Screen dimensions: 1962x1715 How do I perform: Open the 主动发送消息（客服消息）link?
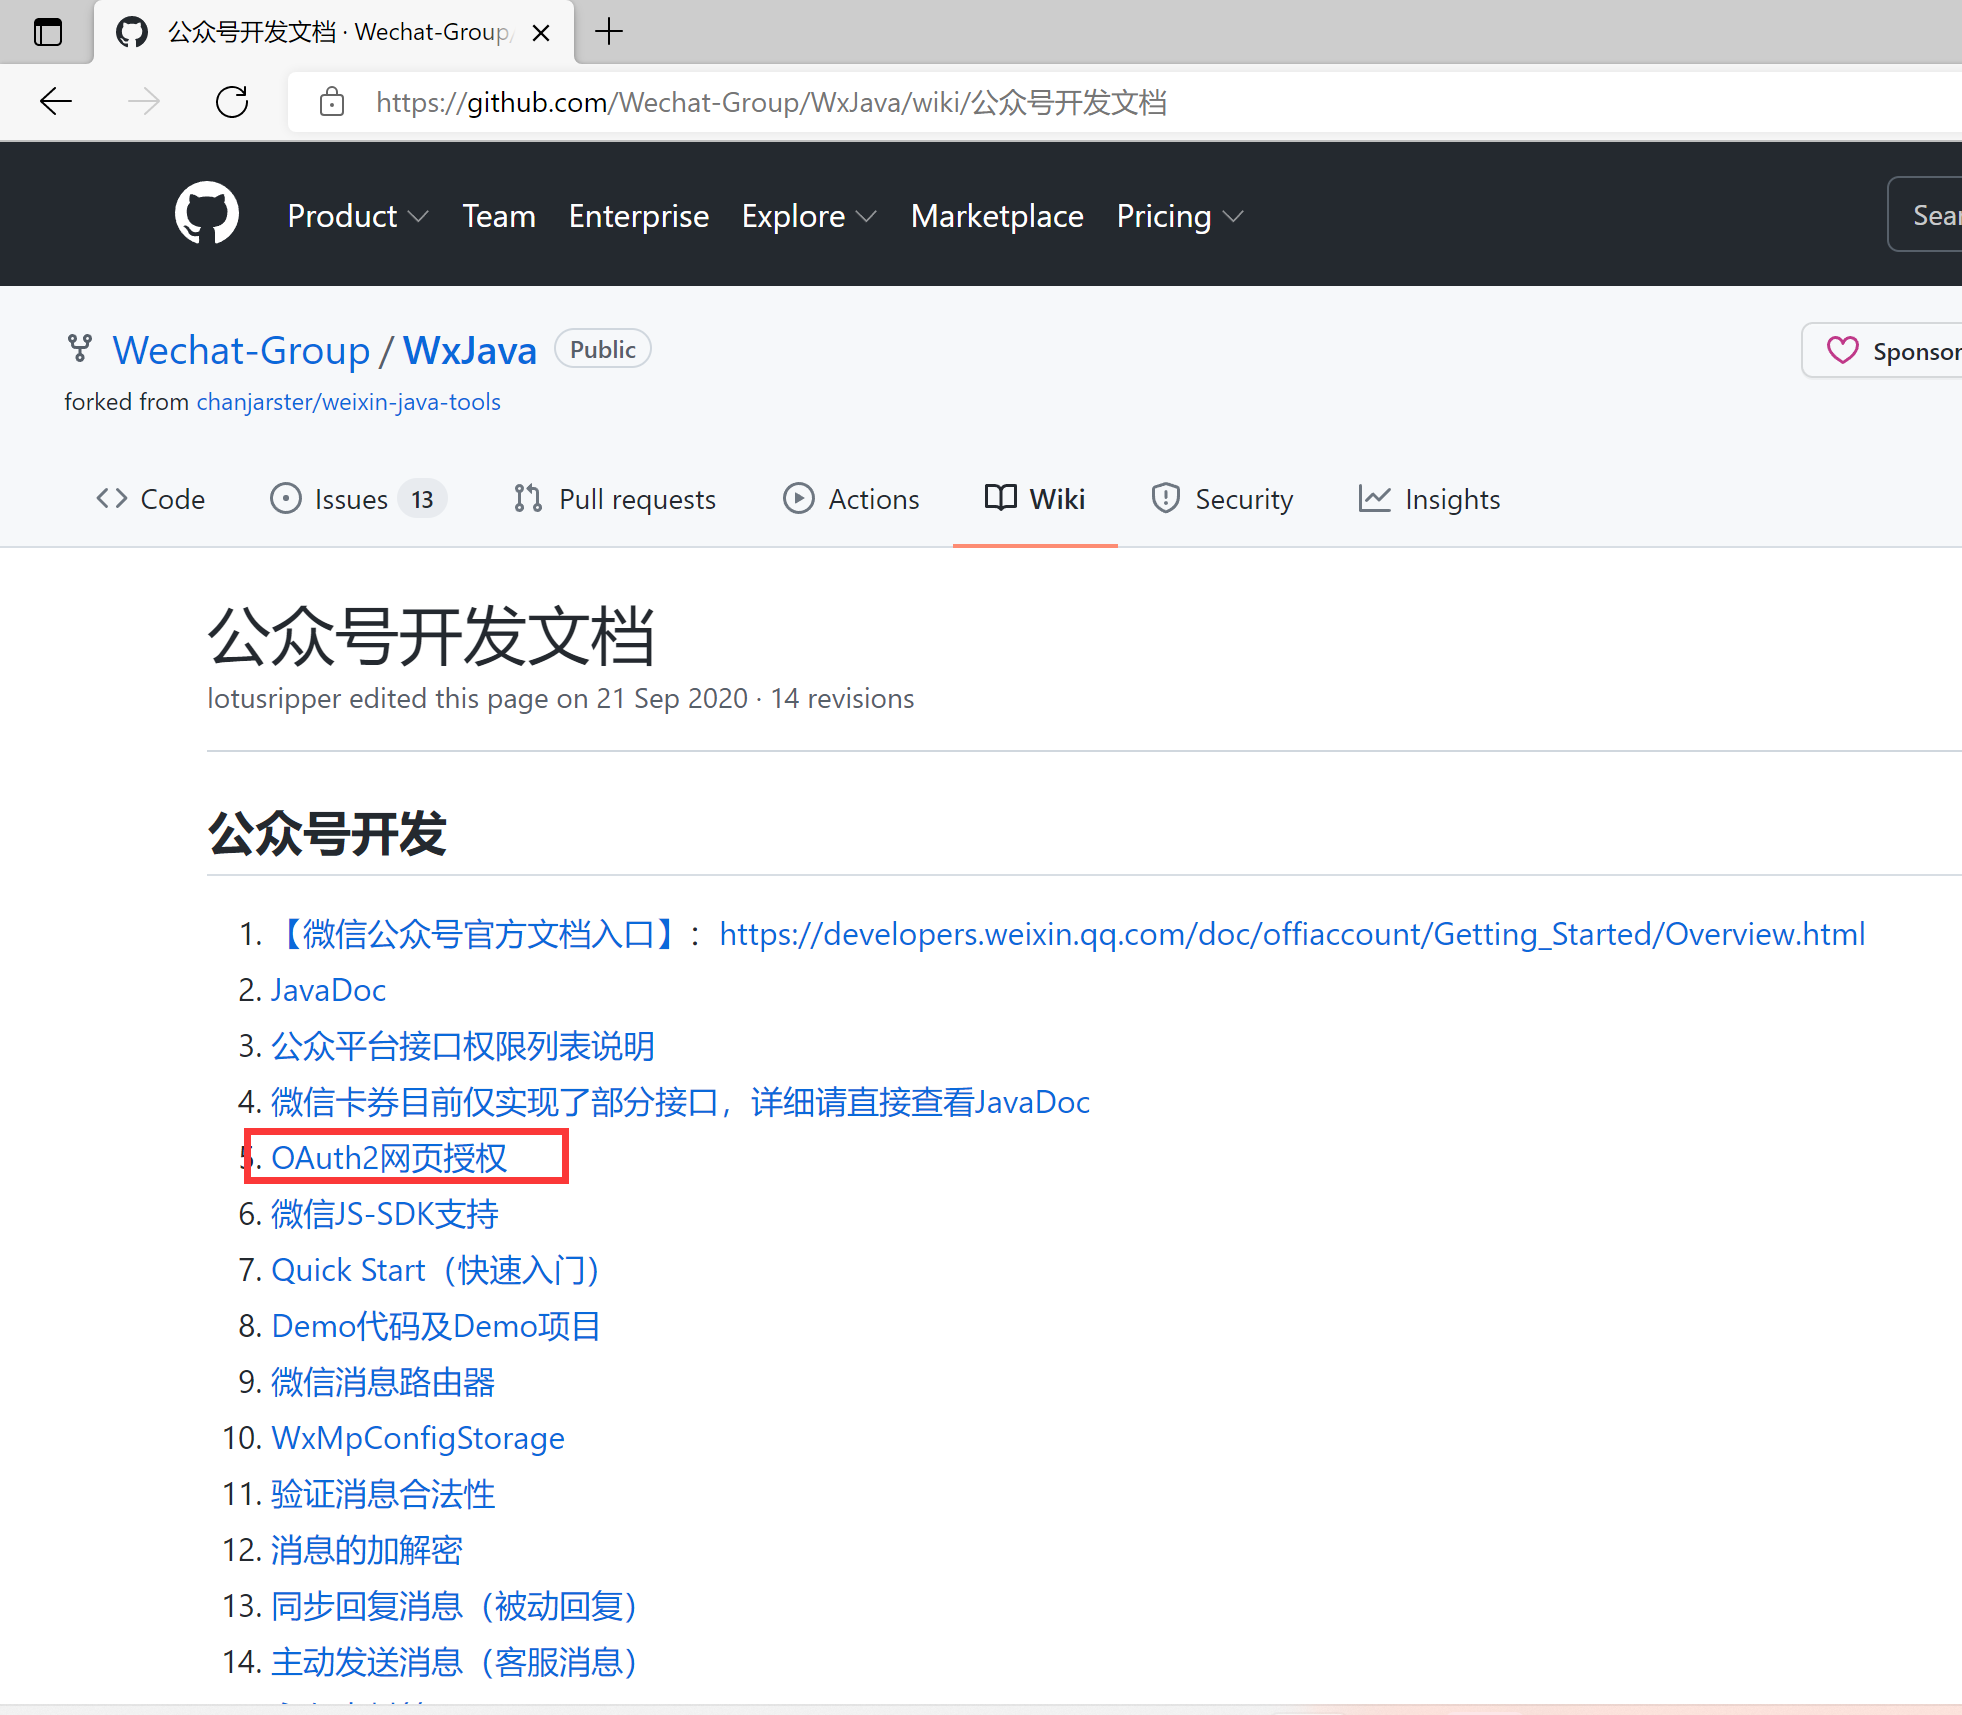click(454, 1662)
